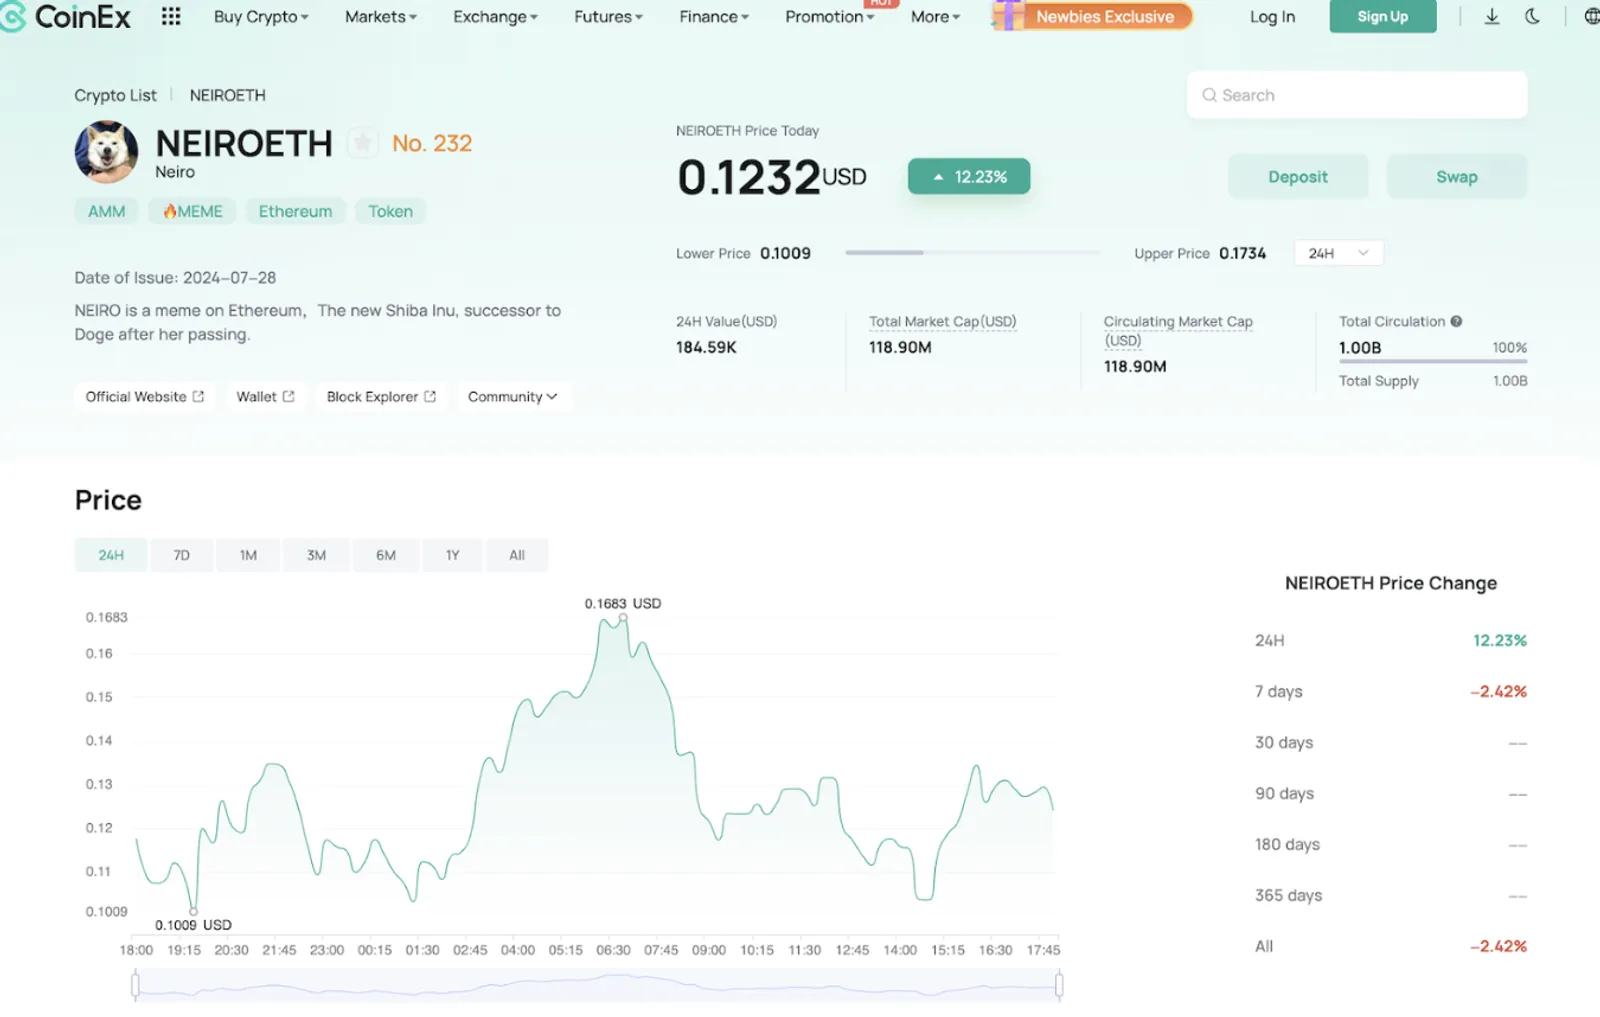This screenshot has height=1017, width=1600.
Task: Open the Exchange dropdown
Action: (x=495, y=17)
